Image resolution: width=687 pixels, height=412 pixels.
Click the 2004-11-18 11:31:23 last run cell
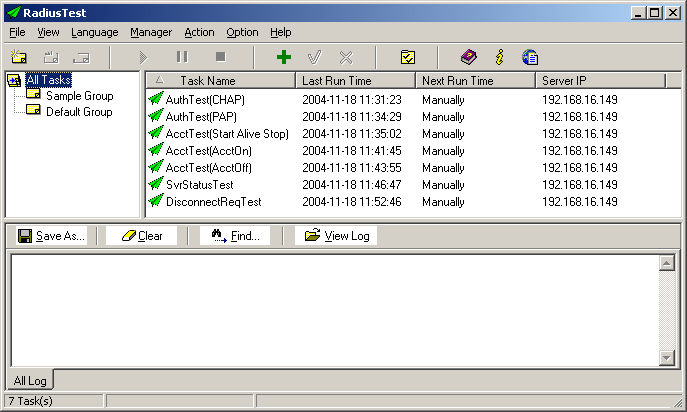[x=352, y=100]
